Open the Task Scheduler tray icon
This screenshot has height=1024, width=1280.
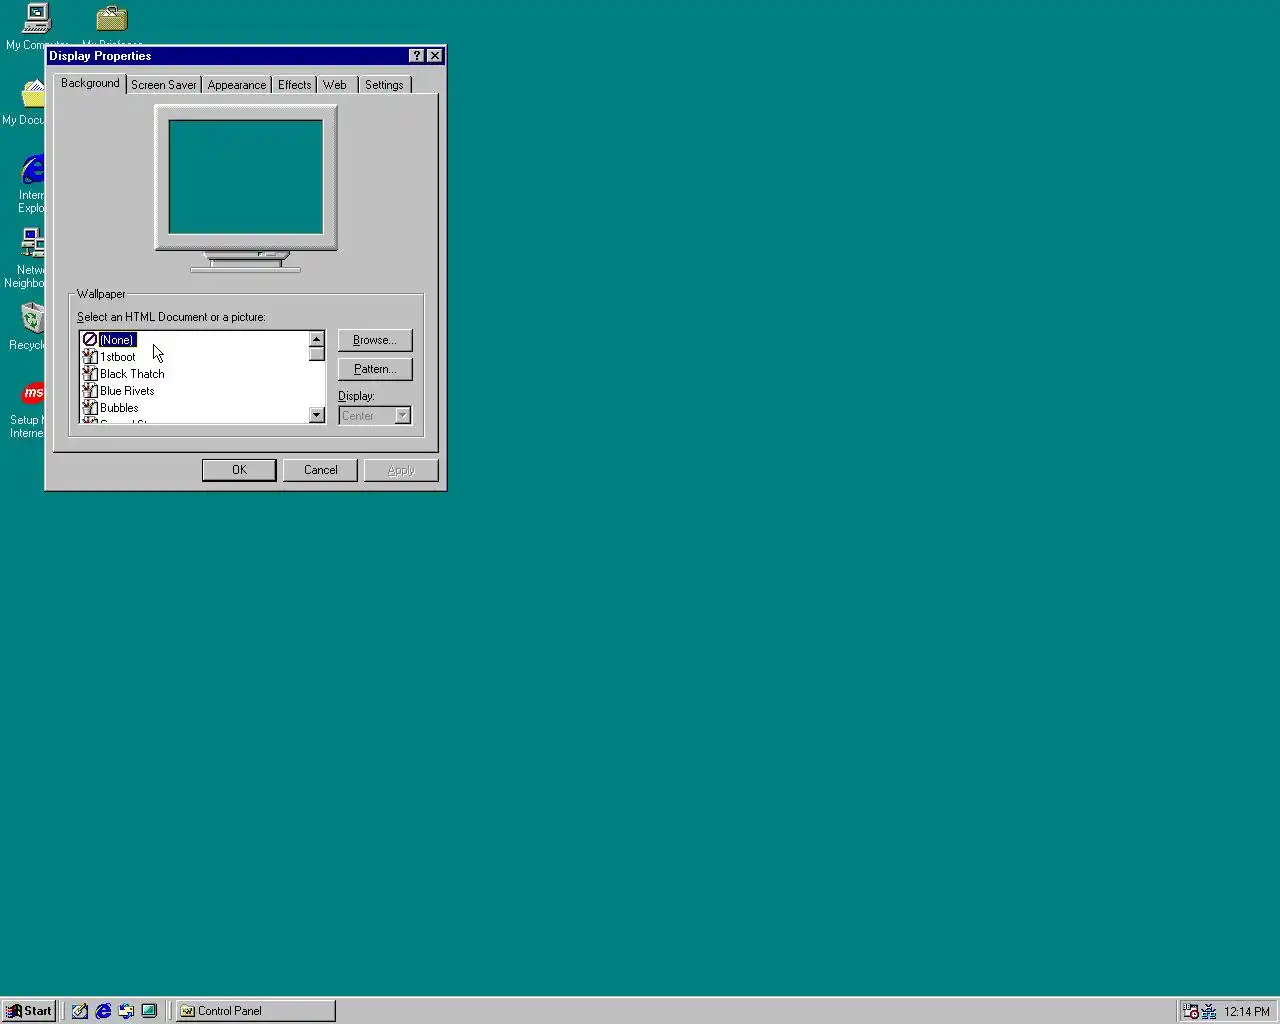click(x=1190, y=1011)
